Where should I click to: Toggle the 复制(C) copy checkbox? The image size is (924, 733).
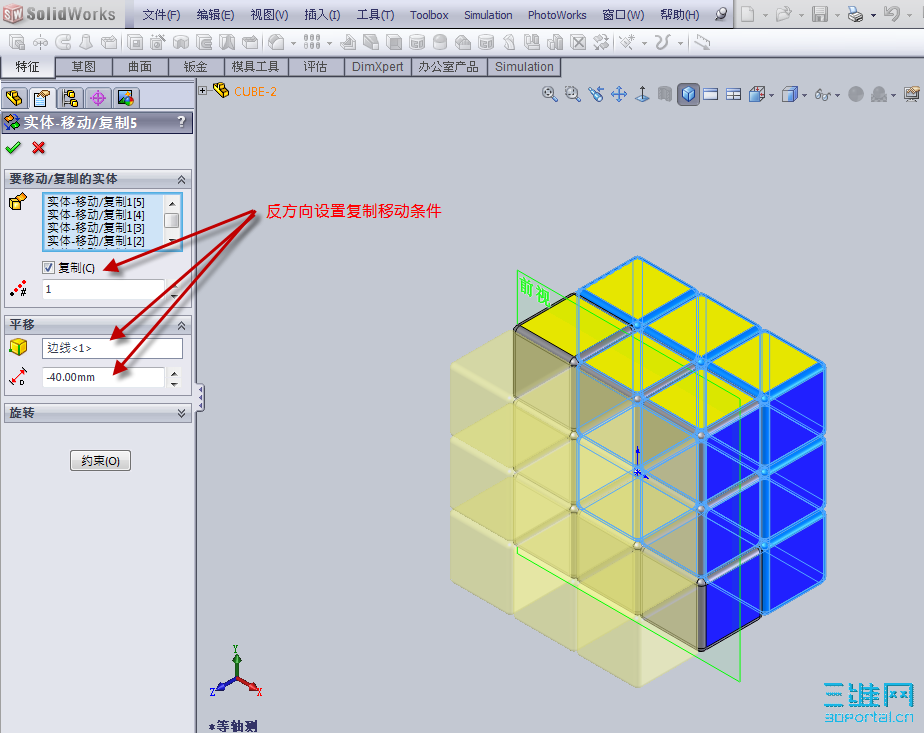[x=48, y=268]
